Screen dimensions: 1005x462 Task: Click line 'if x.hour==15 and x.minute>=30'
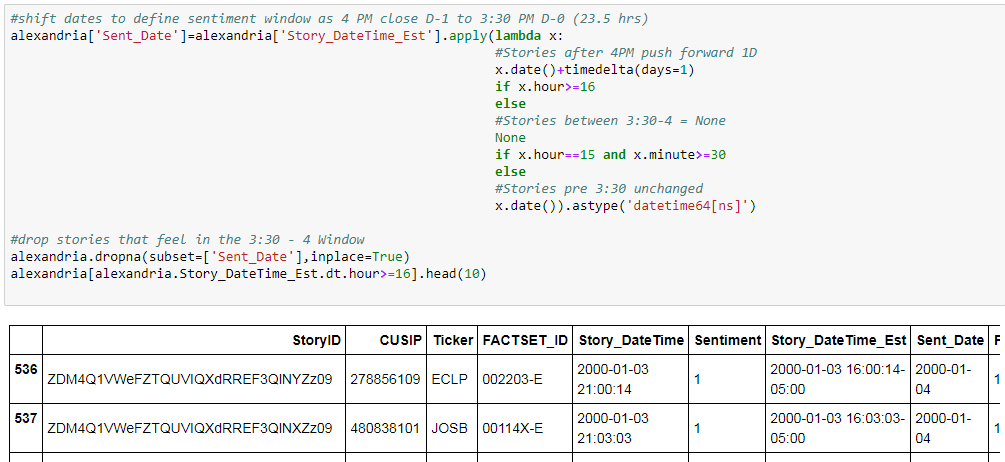click(610, 154)
